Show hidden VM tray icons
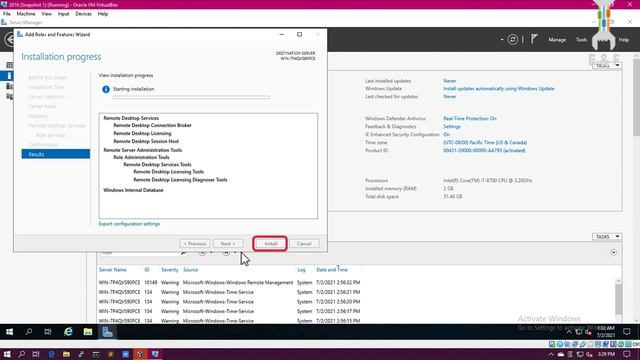This screenshot has width=640, height=360. tap(569, 332)
